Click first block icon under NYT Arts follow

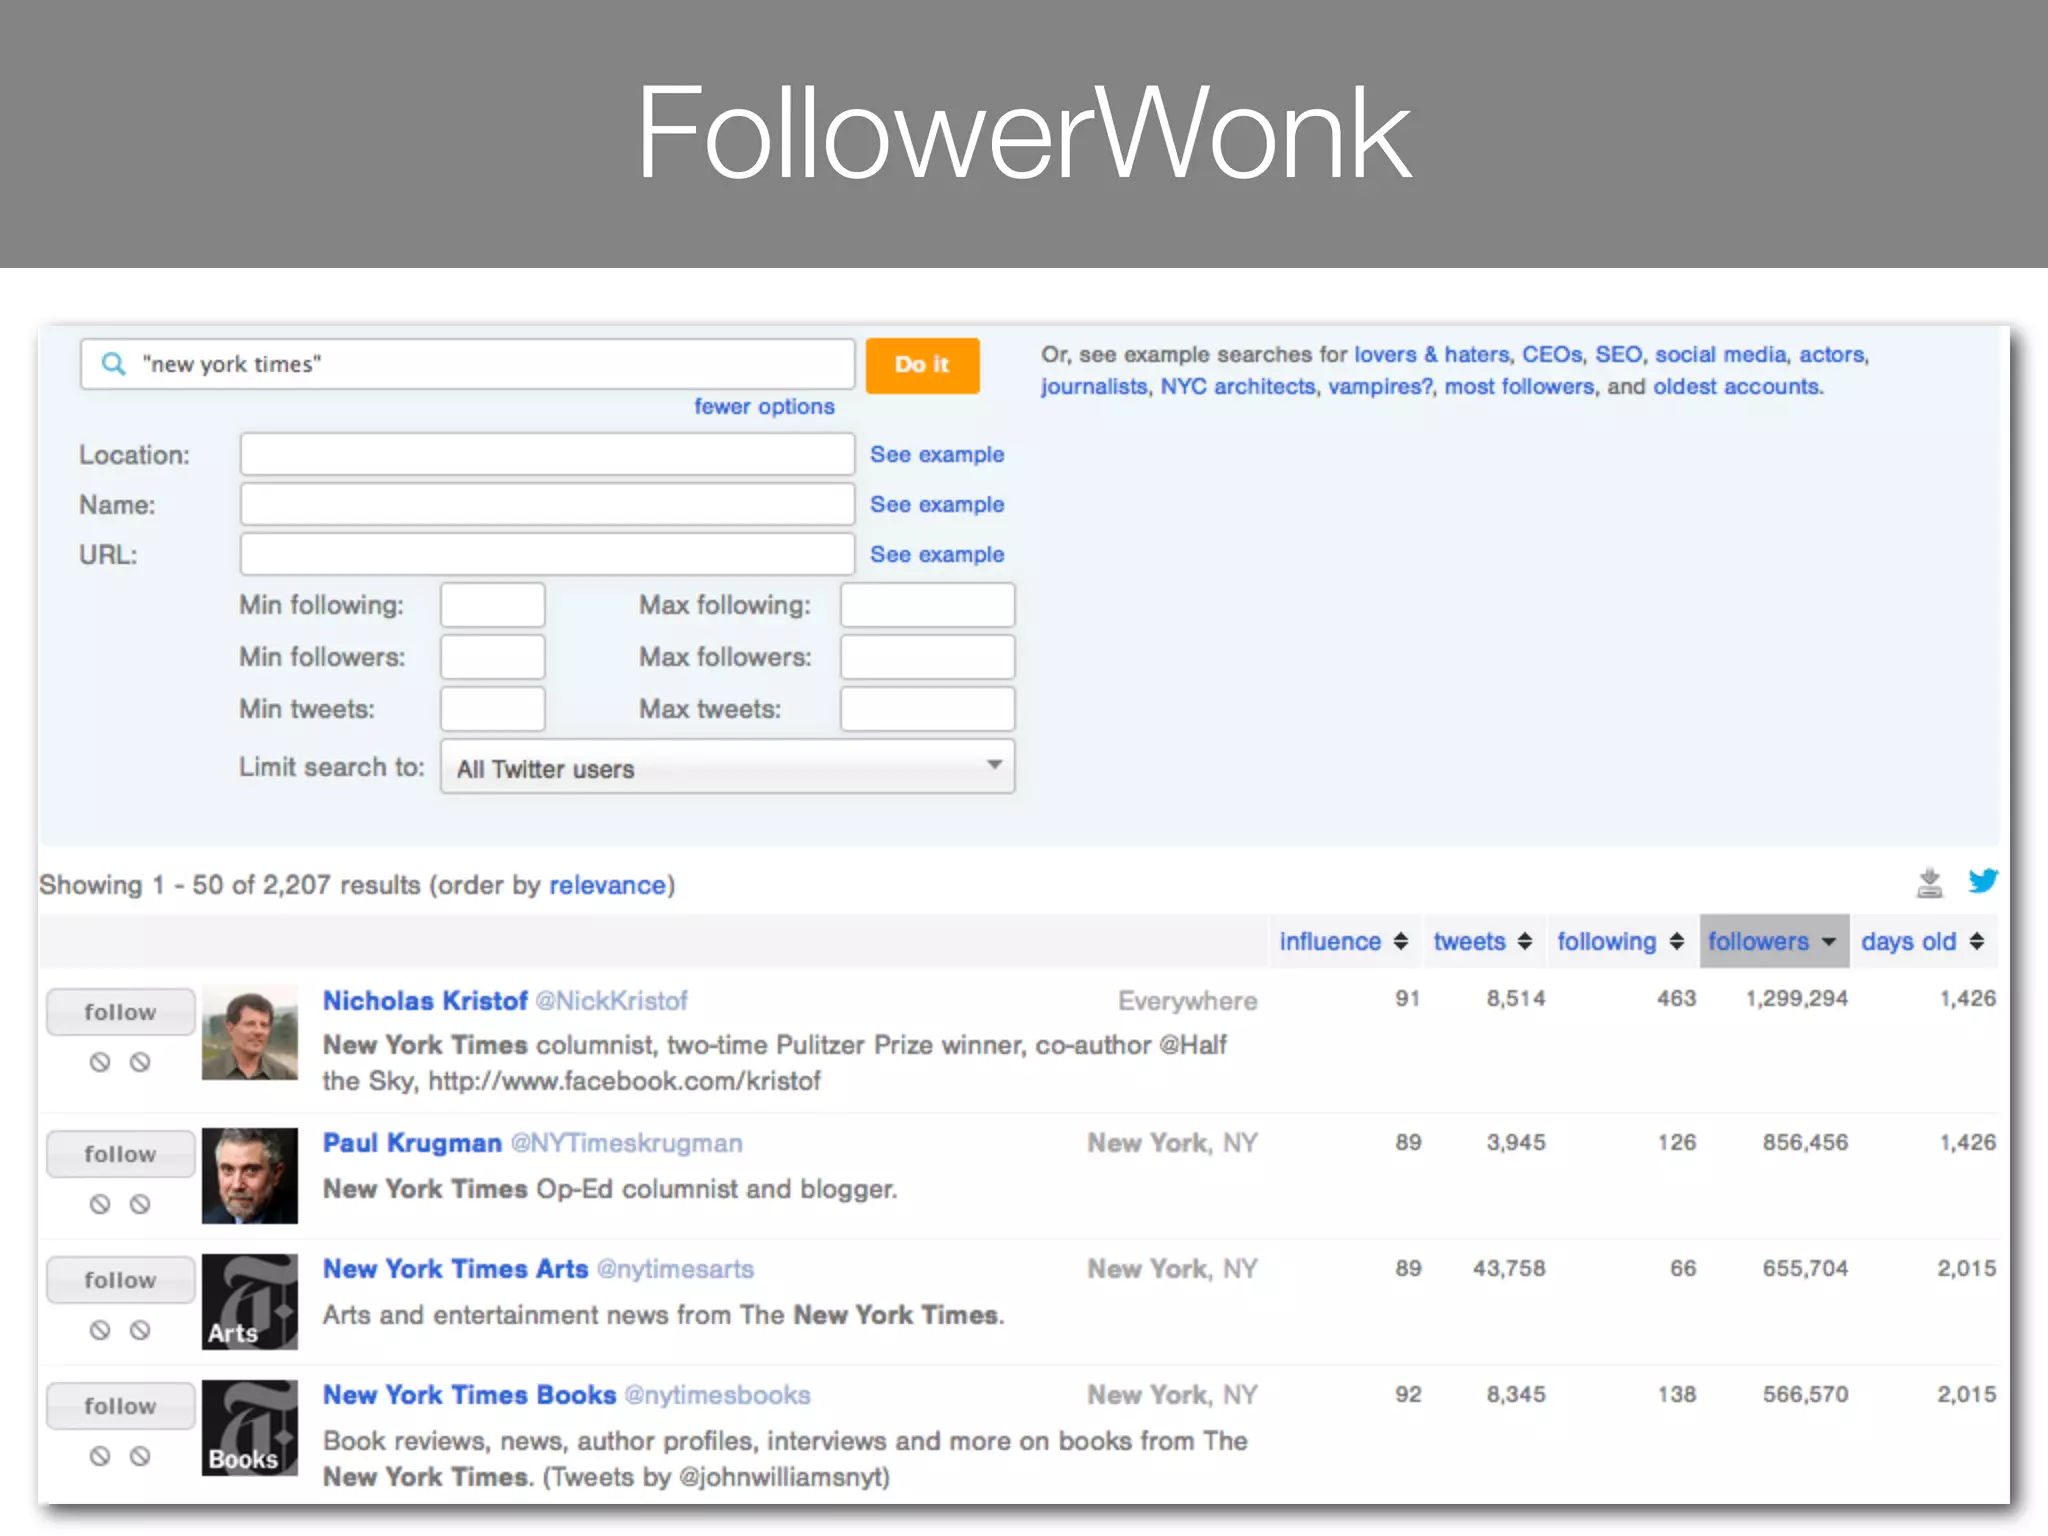100,1330
